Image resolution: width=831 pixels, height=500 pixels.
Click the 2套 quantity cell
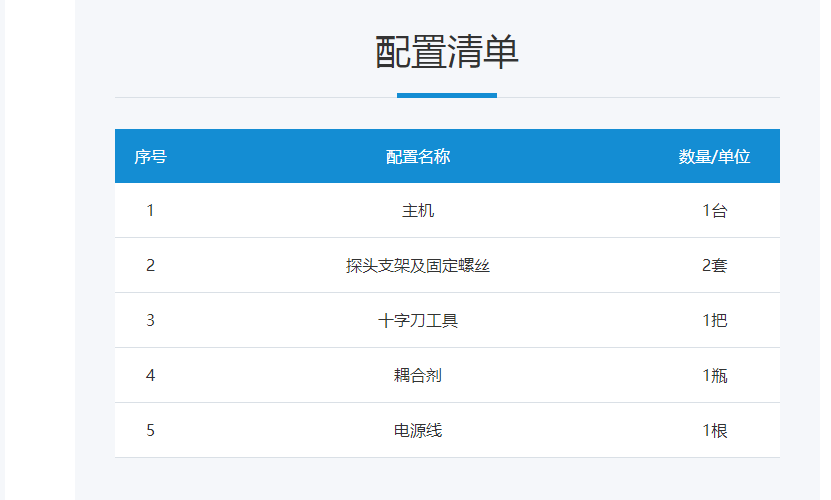tap(714, 265)
